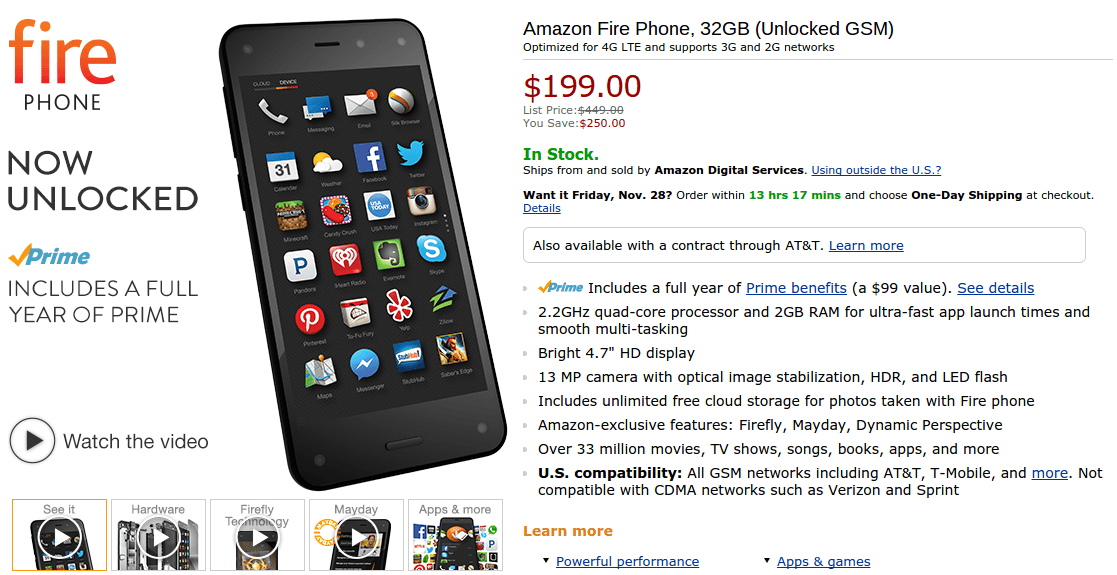1117x575 pixels.
Task: Click Learn more about the AT&T contract
Action: [866, 245]
